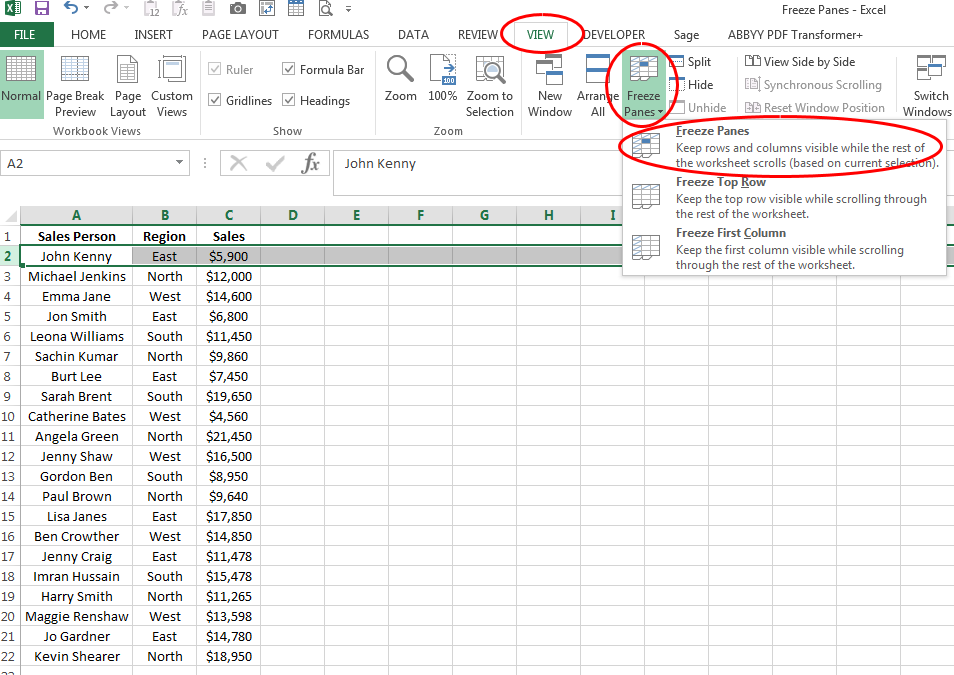Switch to Normal workbook view
This screenshot has height=675, width=954.
click(x=21, y=85)
